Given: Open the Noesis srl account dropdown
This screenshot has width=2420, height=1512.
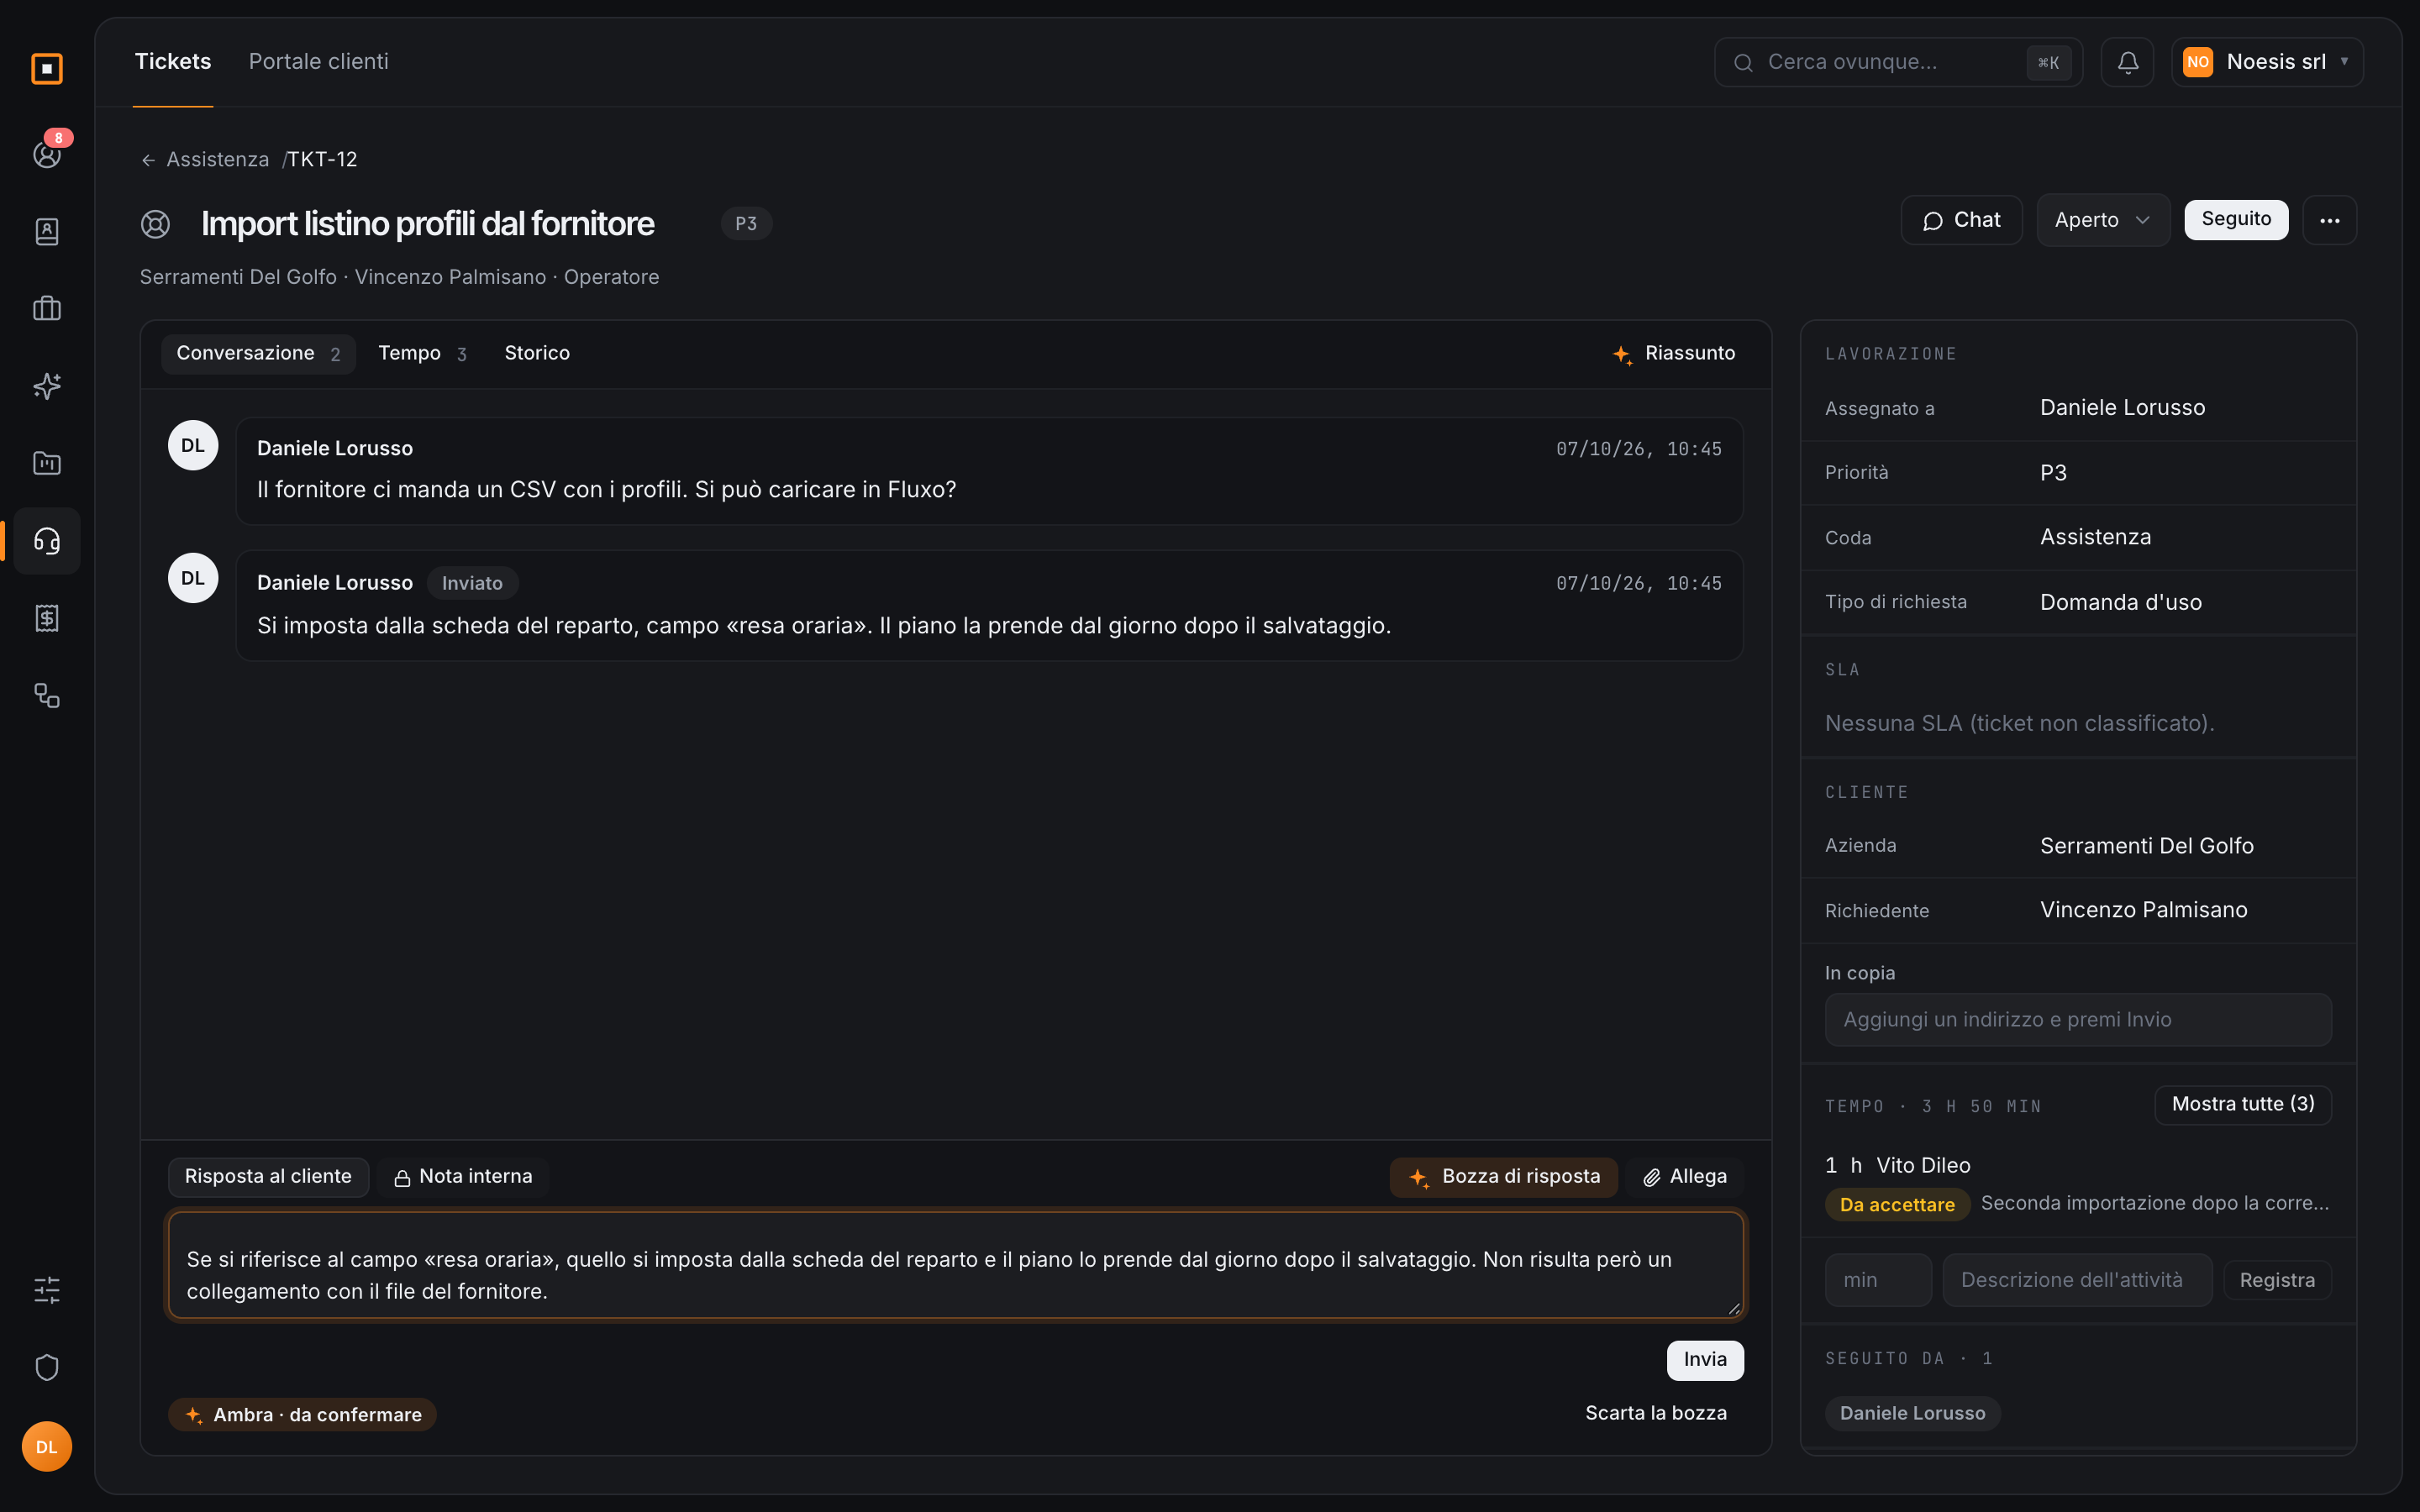Looking at the screenshot, I should click(2267, 62).
